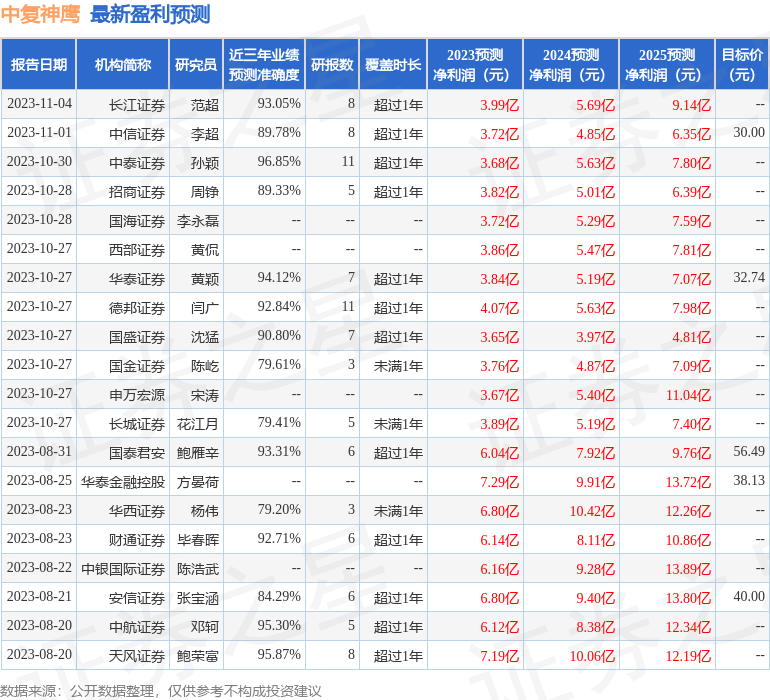Click 近三年业绩预测准确度 column header
Screen dimensions: 770x700
[x=264, y=64]
